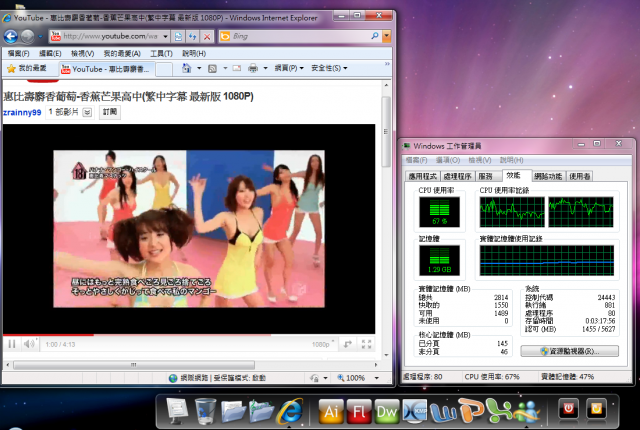Open the Windows Live Messenger dock icon
Image resolution: width=640 pixels, height=430 pixels.
coord(527,411)
